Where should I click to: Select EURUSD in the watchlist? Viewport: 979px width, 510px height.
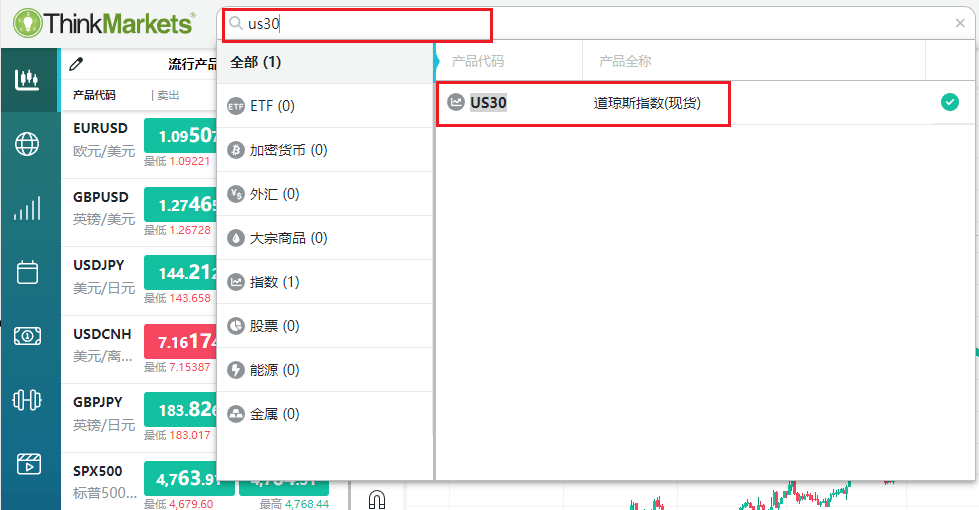click(x=101, y=128)
